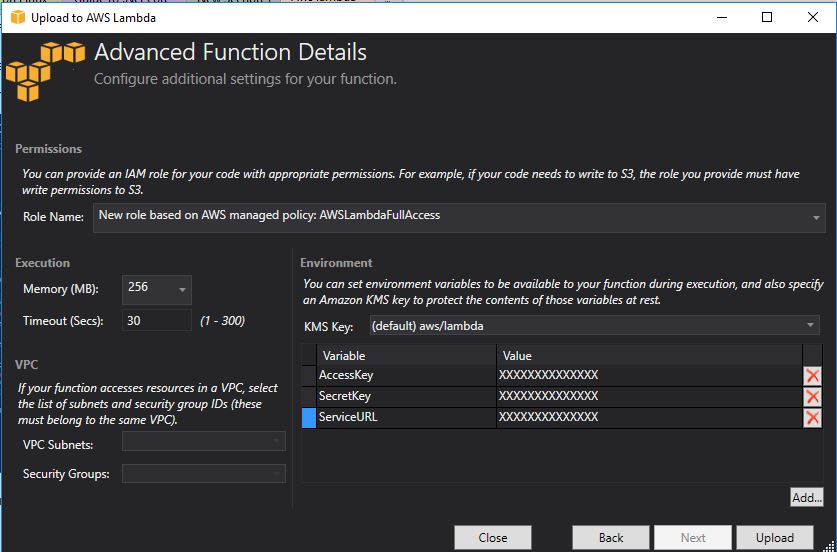Screen dimensions: 837x552
Task: Click the SecretKey value cell
Action: click(x=648, y=397)
